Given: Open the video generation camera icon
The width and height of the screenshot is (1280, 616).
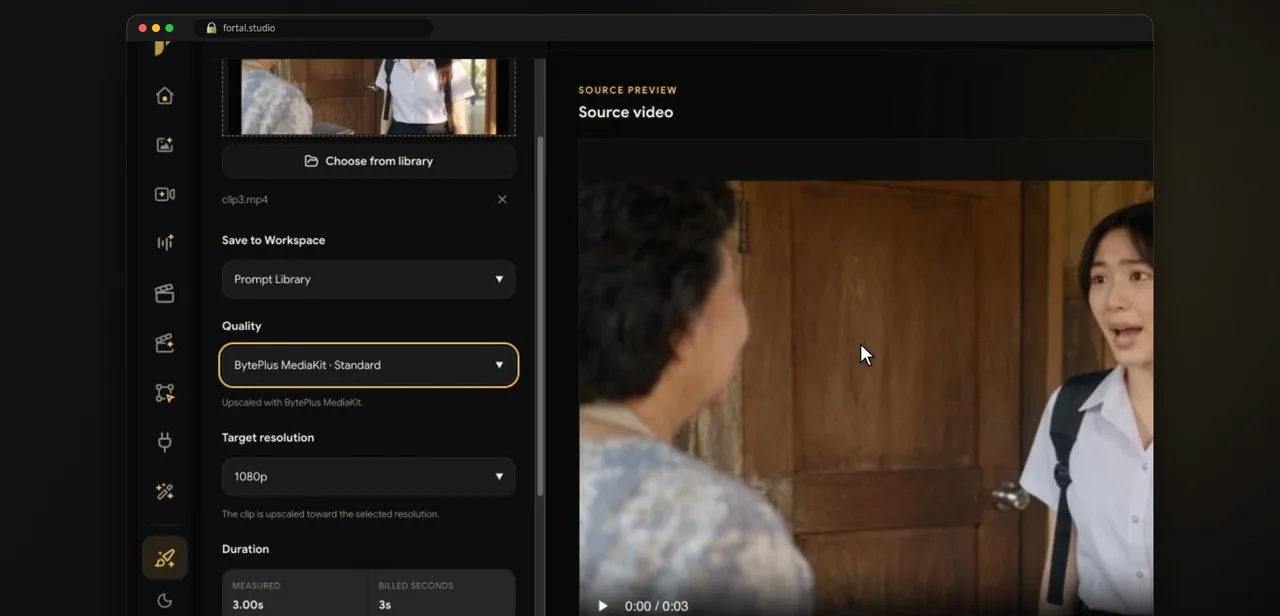Looking at the screenshot, I should pyautogui.click(x=165, y=194).
